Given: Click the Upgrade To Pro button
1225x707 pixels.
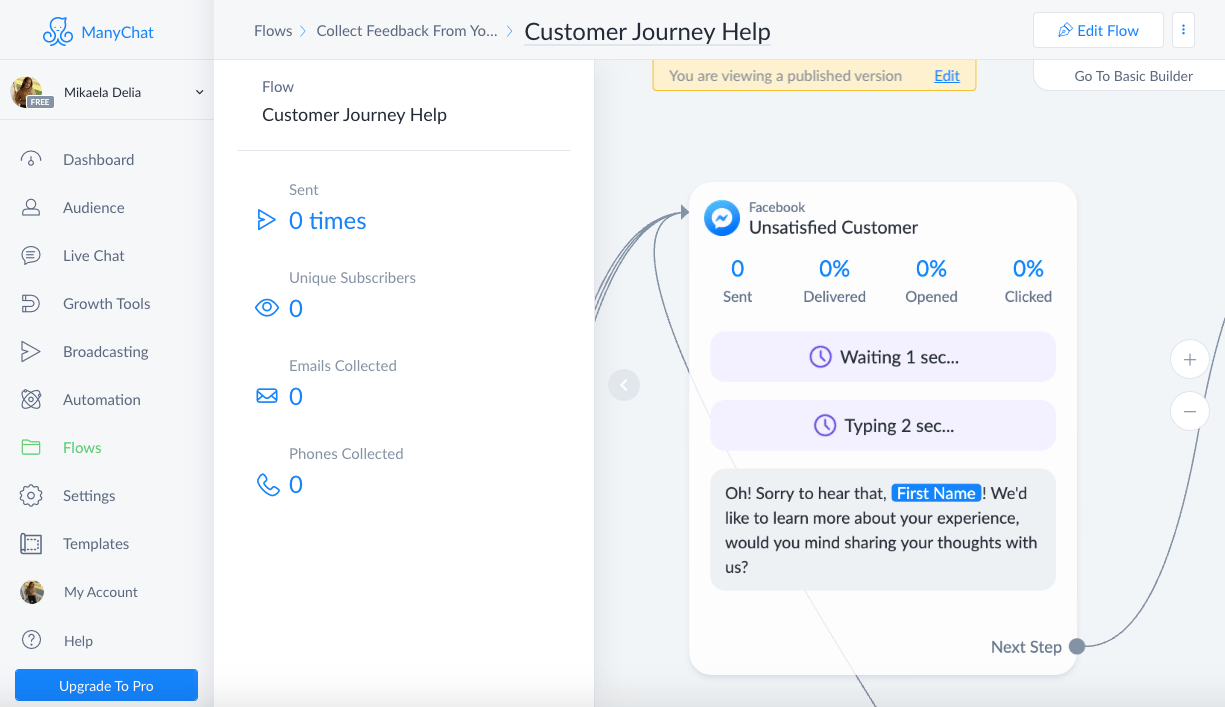Looking at the screenshot, I should click(x=106, y=685).
